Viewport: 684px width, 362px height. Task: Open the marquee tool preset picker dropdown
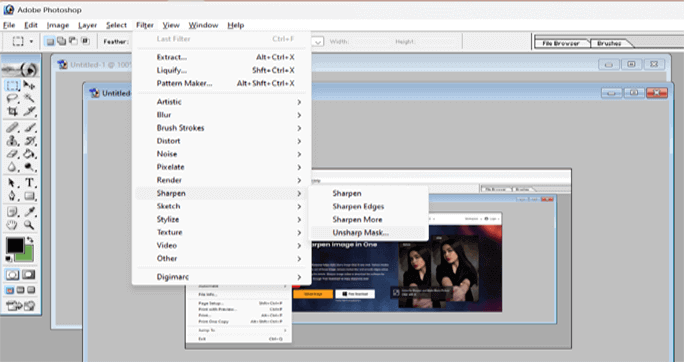click(31, 41)
